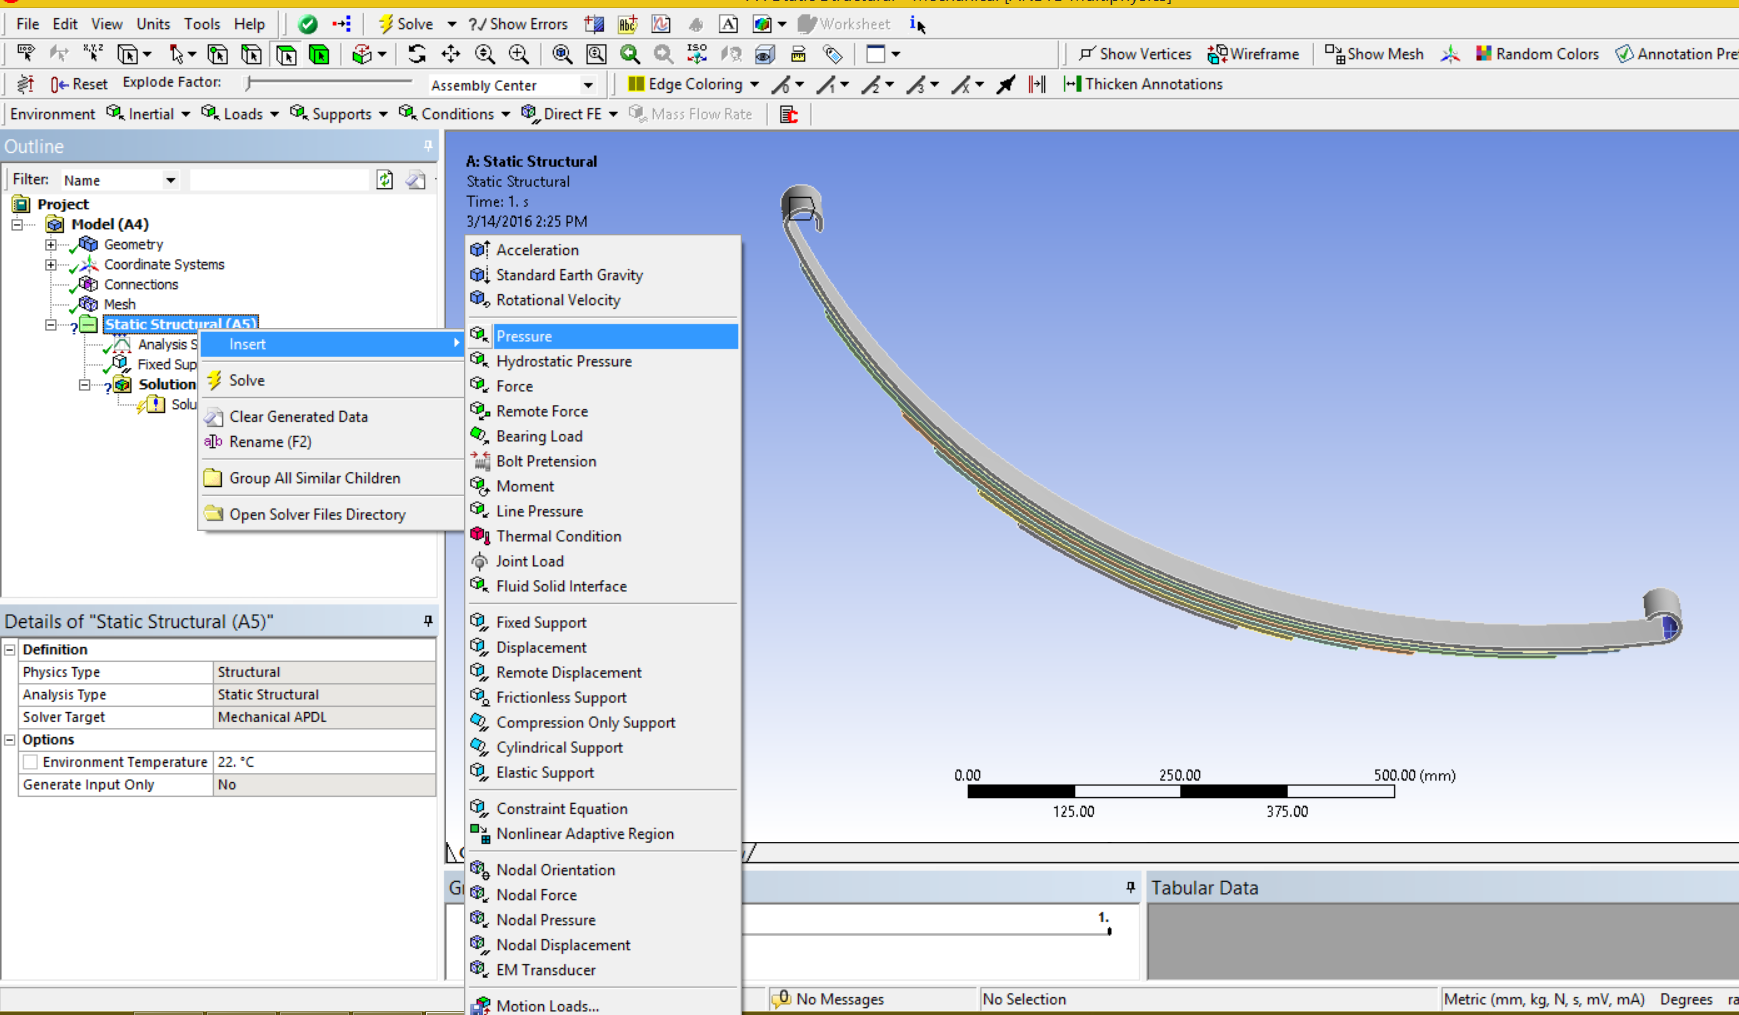Select Pressure in the Insert submenu
The height and width of the screenshot is (1015, 1739).
(x=604, y=336)
